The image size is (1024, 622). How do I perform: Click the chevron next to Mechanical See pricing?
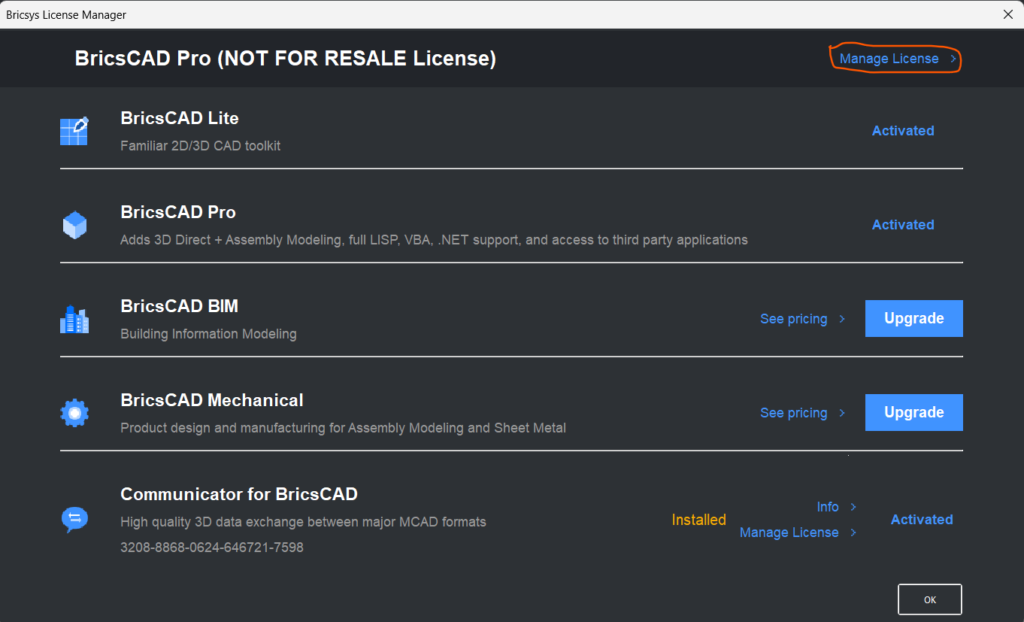pos(842,413)
